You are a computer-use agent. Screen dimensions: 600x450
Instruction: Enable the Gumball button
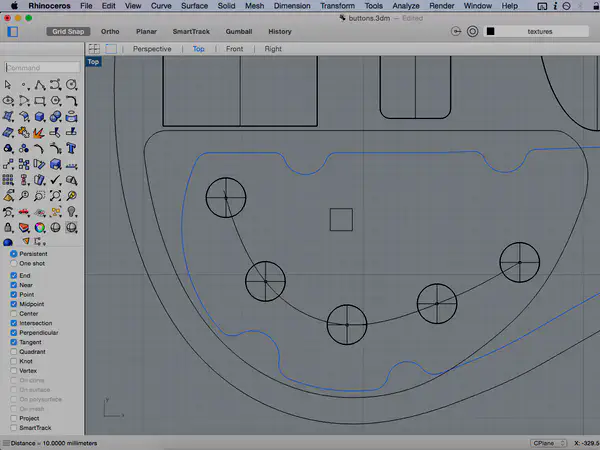click(x=239, y=31)
